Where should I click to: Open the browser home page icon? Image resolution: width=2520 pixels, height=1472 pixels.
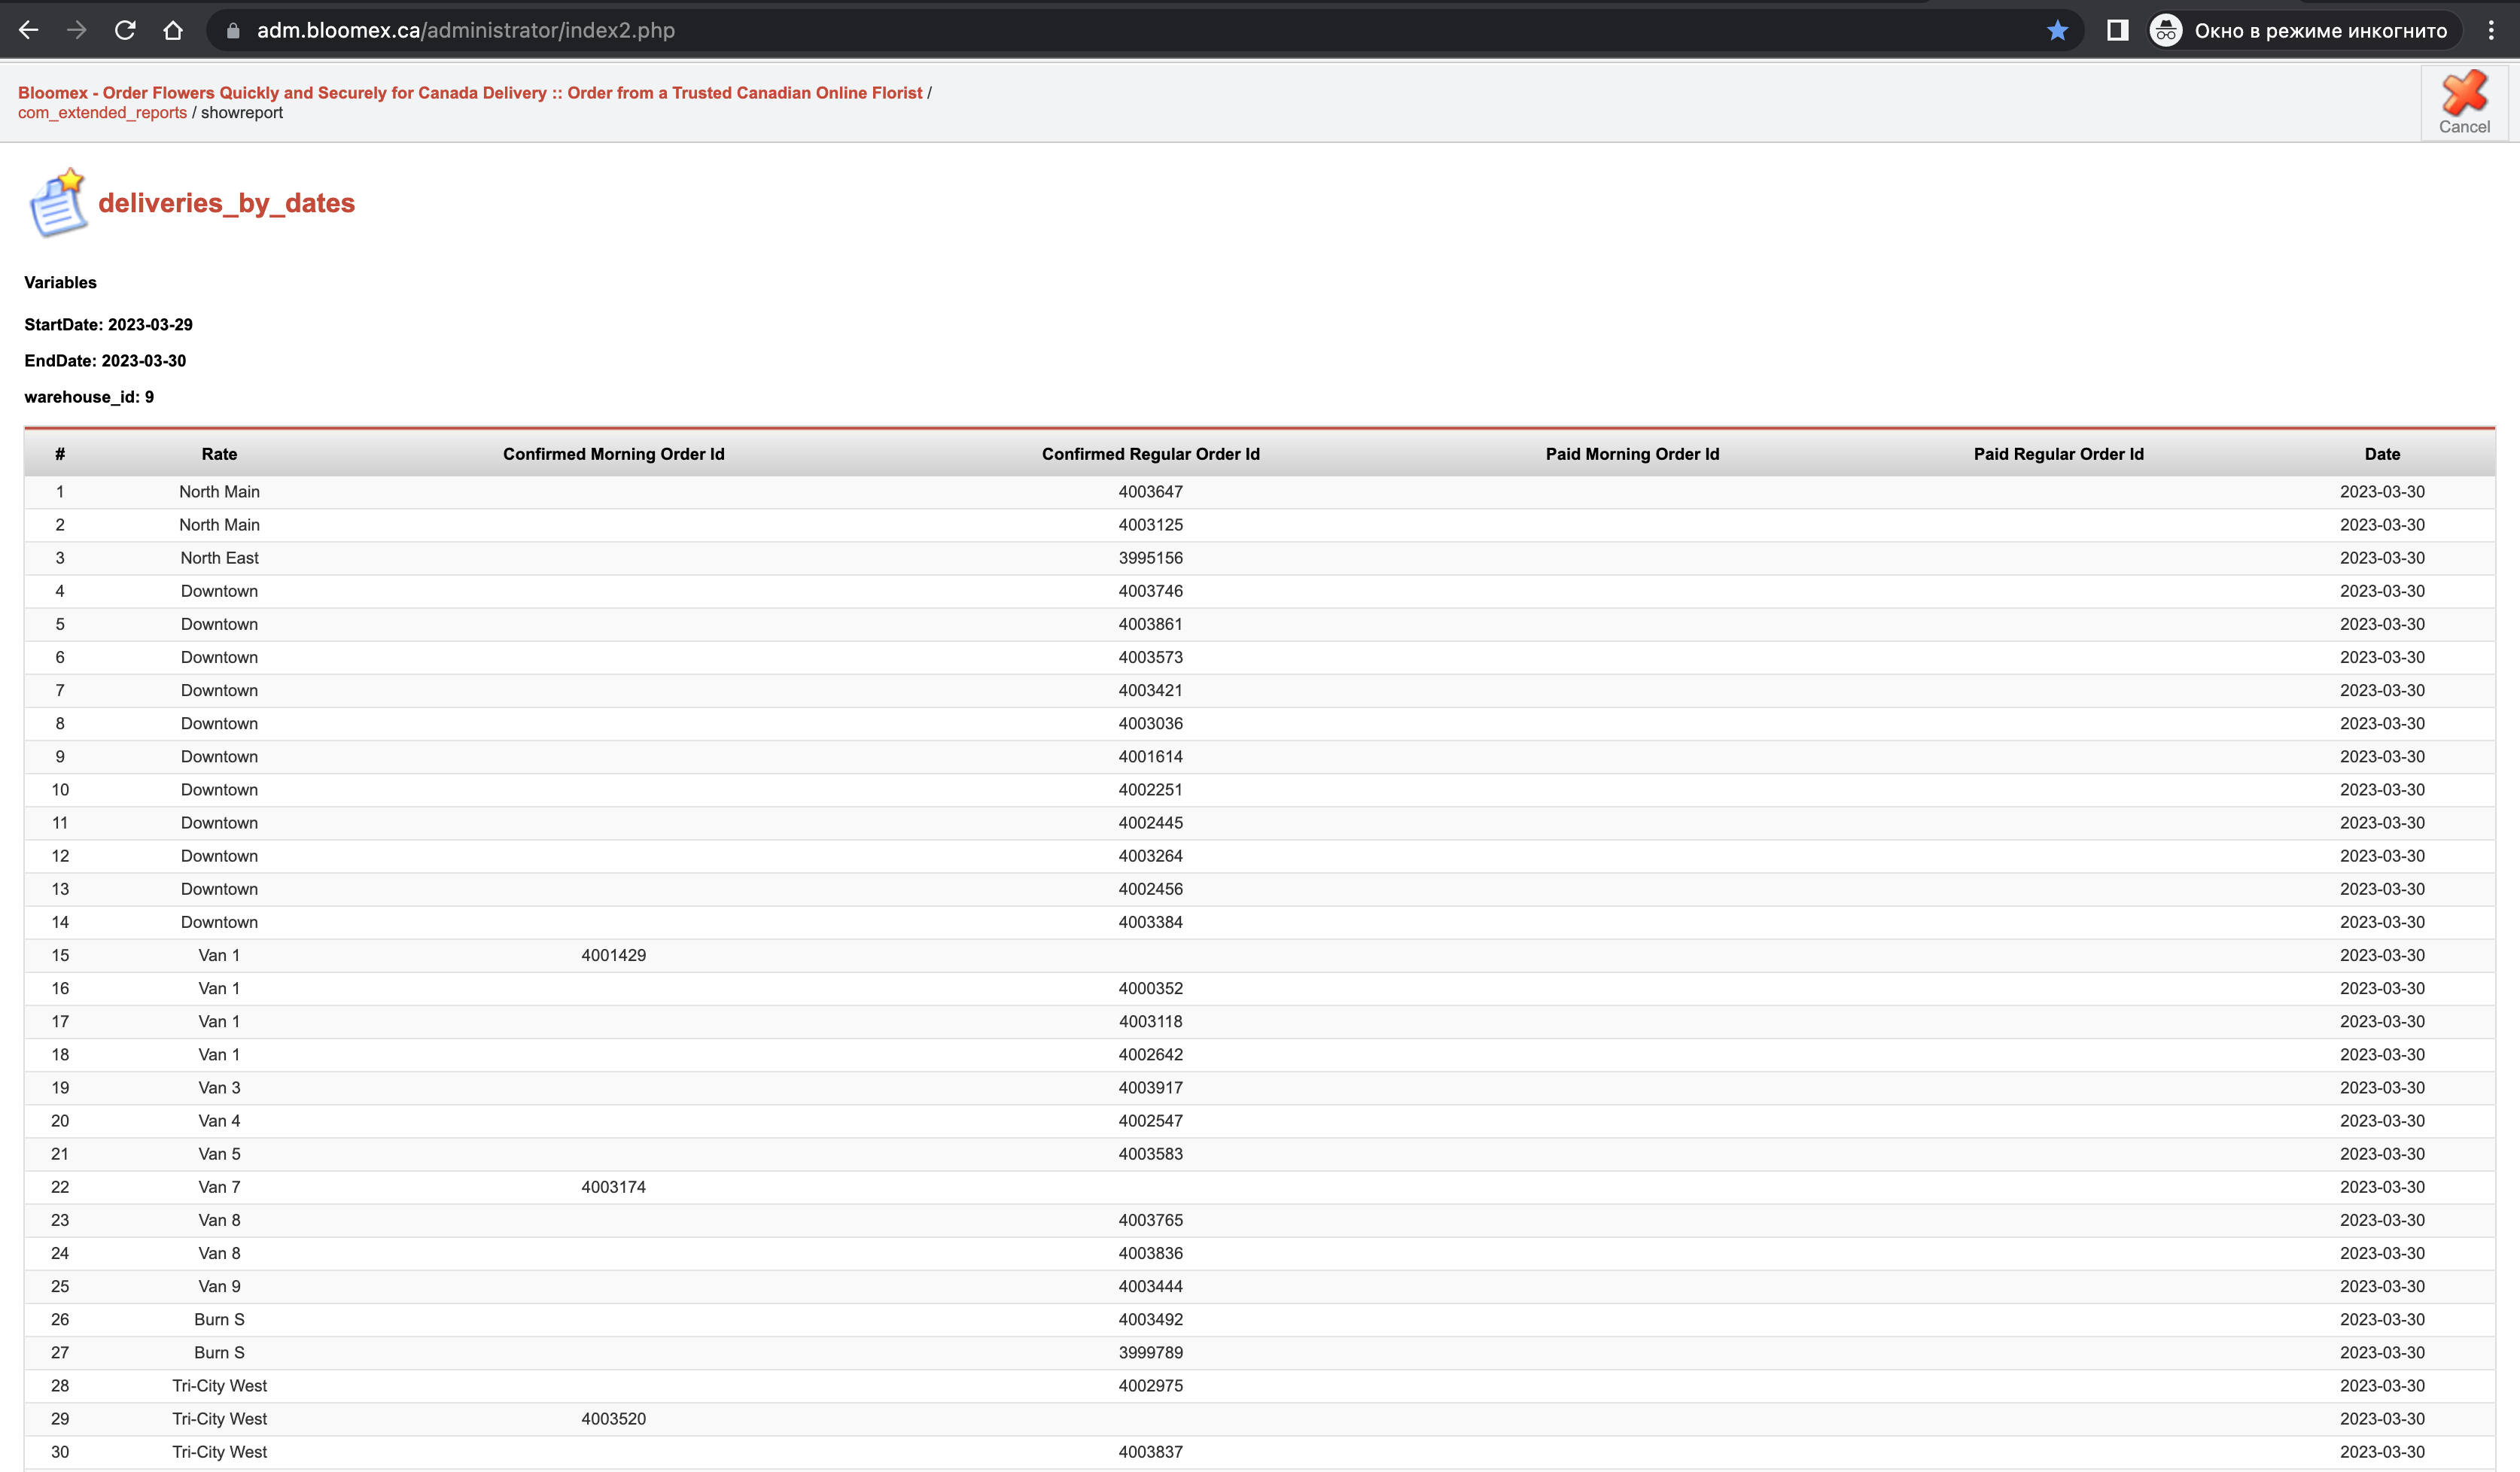[x=173, y=31]
